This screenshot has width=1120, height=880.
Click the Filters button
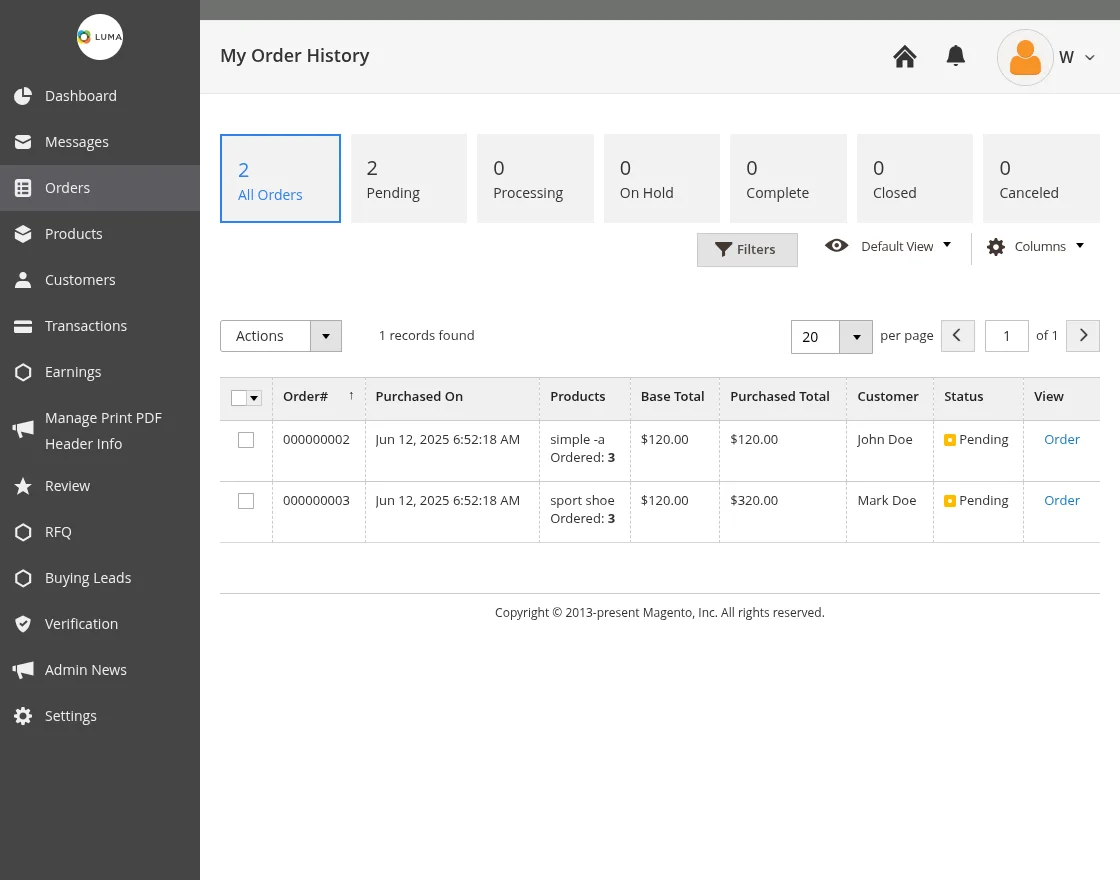pyautogui.click(x=747, y=250)
